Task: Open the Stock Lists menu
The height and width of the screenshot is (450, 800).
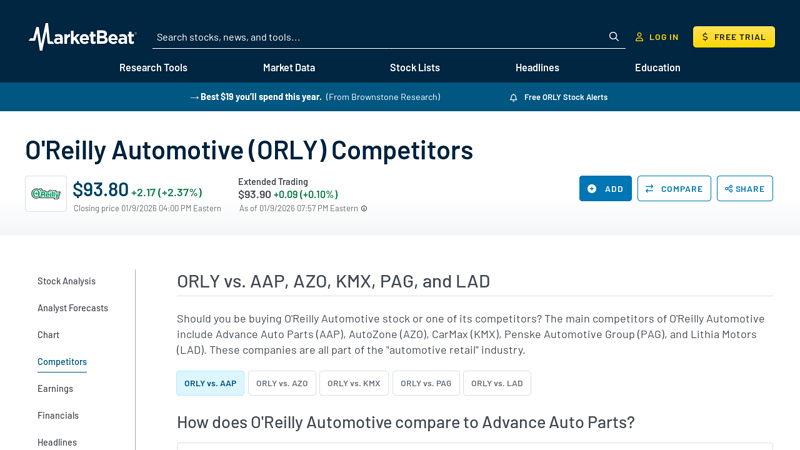Action: coord(415,67)
